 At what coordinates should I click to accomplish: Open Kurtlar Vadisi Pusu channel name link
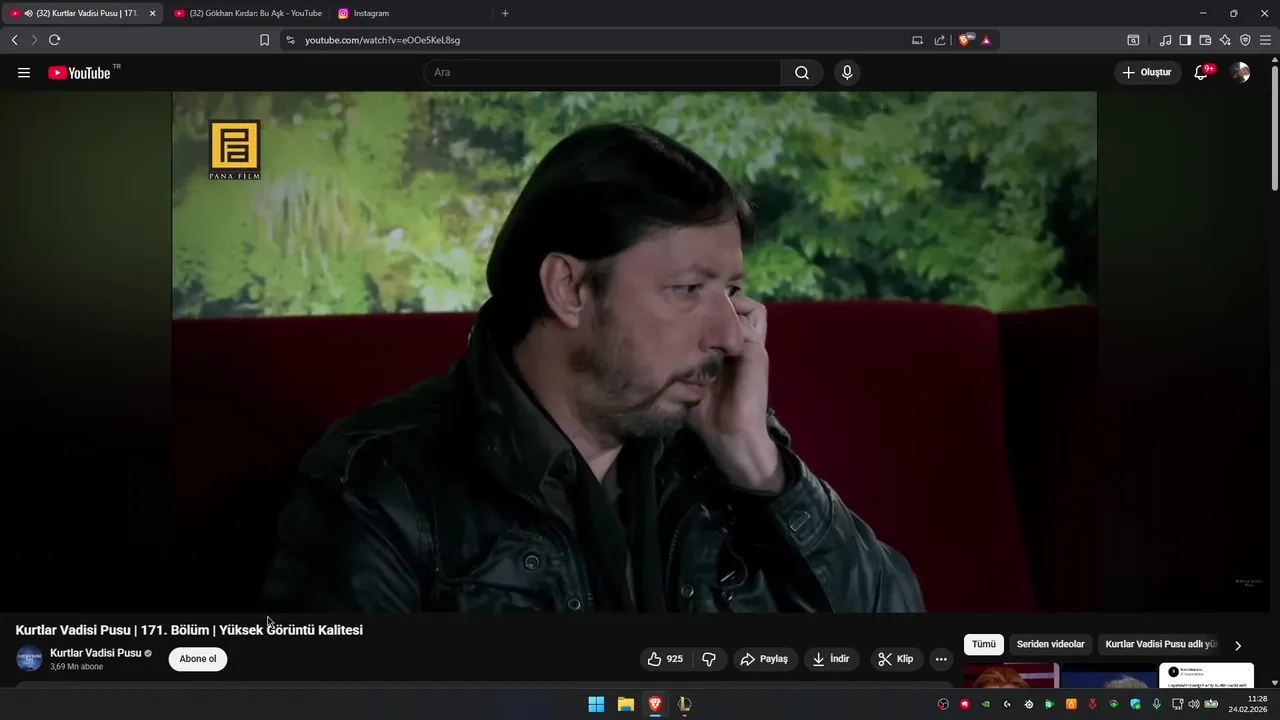point(96,653)
